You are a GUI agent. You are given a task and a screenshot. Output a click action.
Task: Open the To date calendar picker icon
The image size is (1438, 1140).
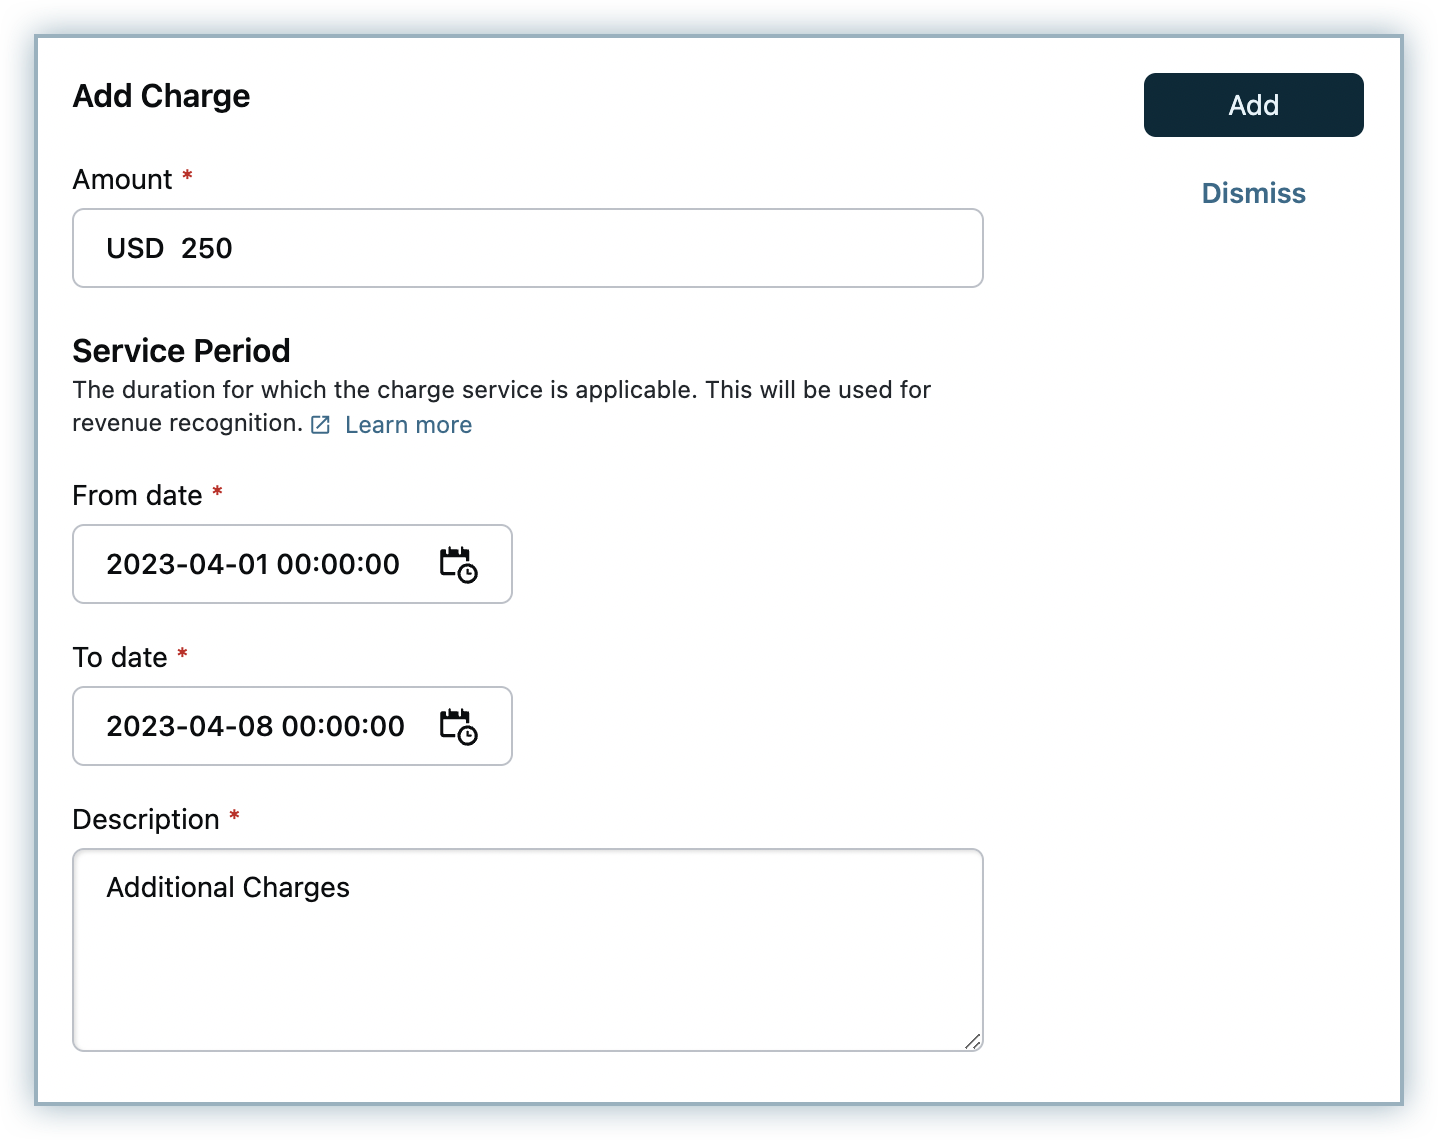click(458, 727)
